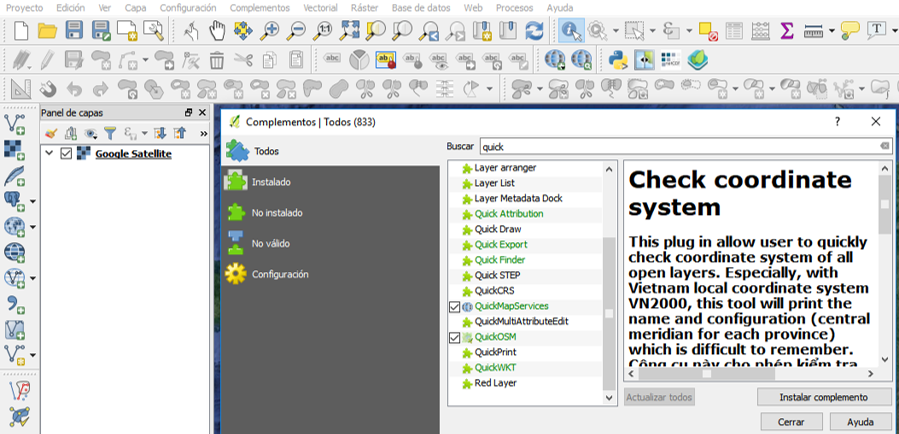Click the purple Sigma statistics icon
The width and height of the screenshot is (899, 434).
coord(787,30)
